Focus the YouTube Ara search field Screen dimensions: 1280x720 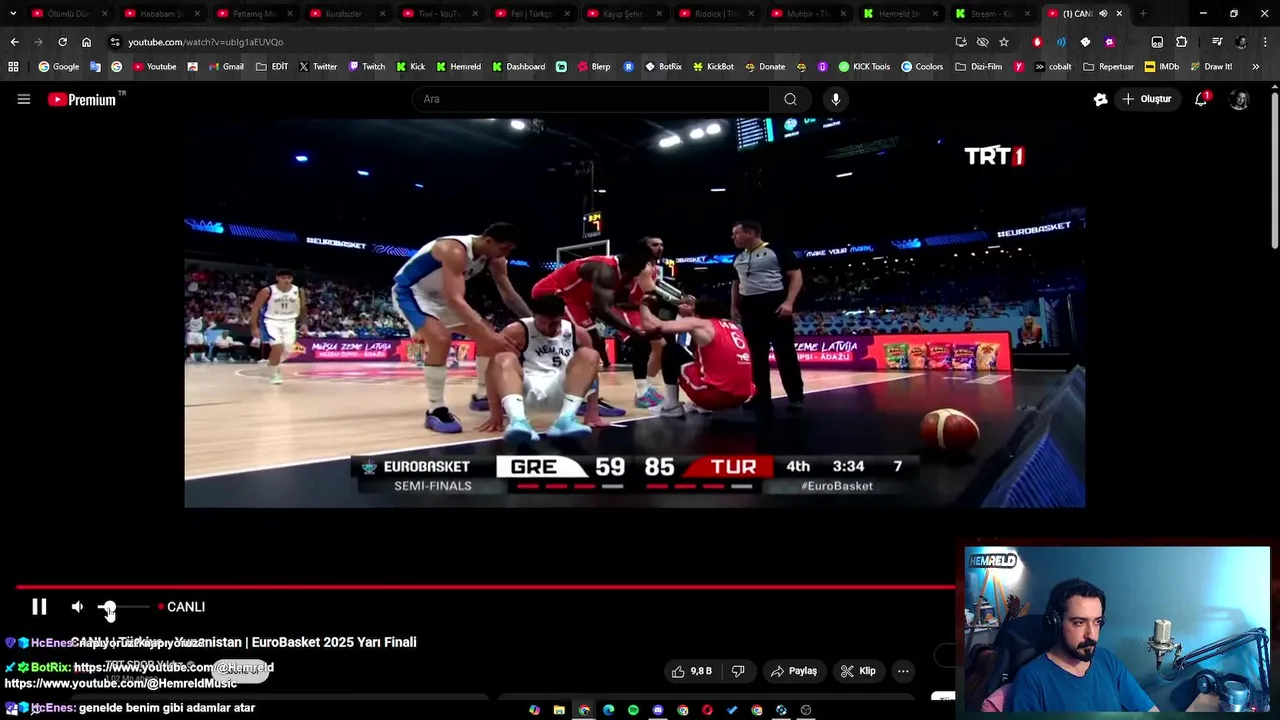(x=590, y=99)
